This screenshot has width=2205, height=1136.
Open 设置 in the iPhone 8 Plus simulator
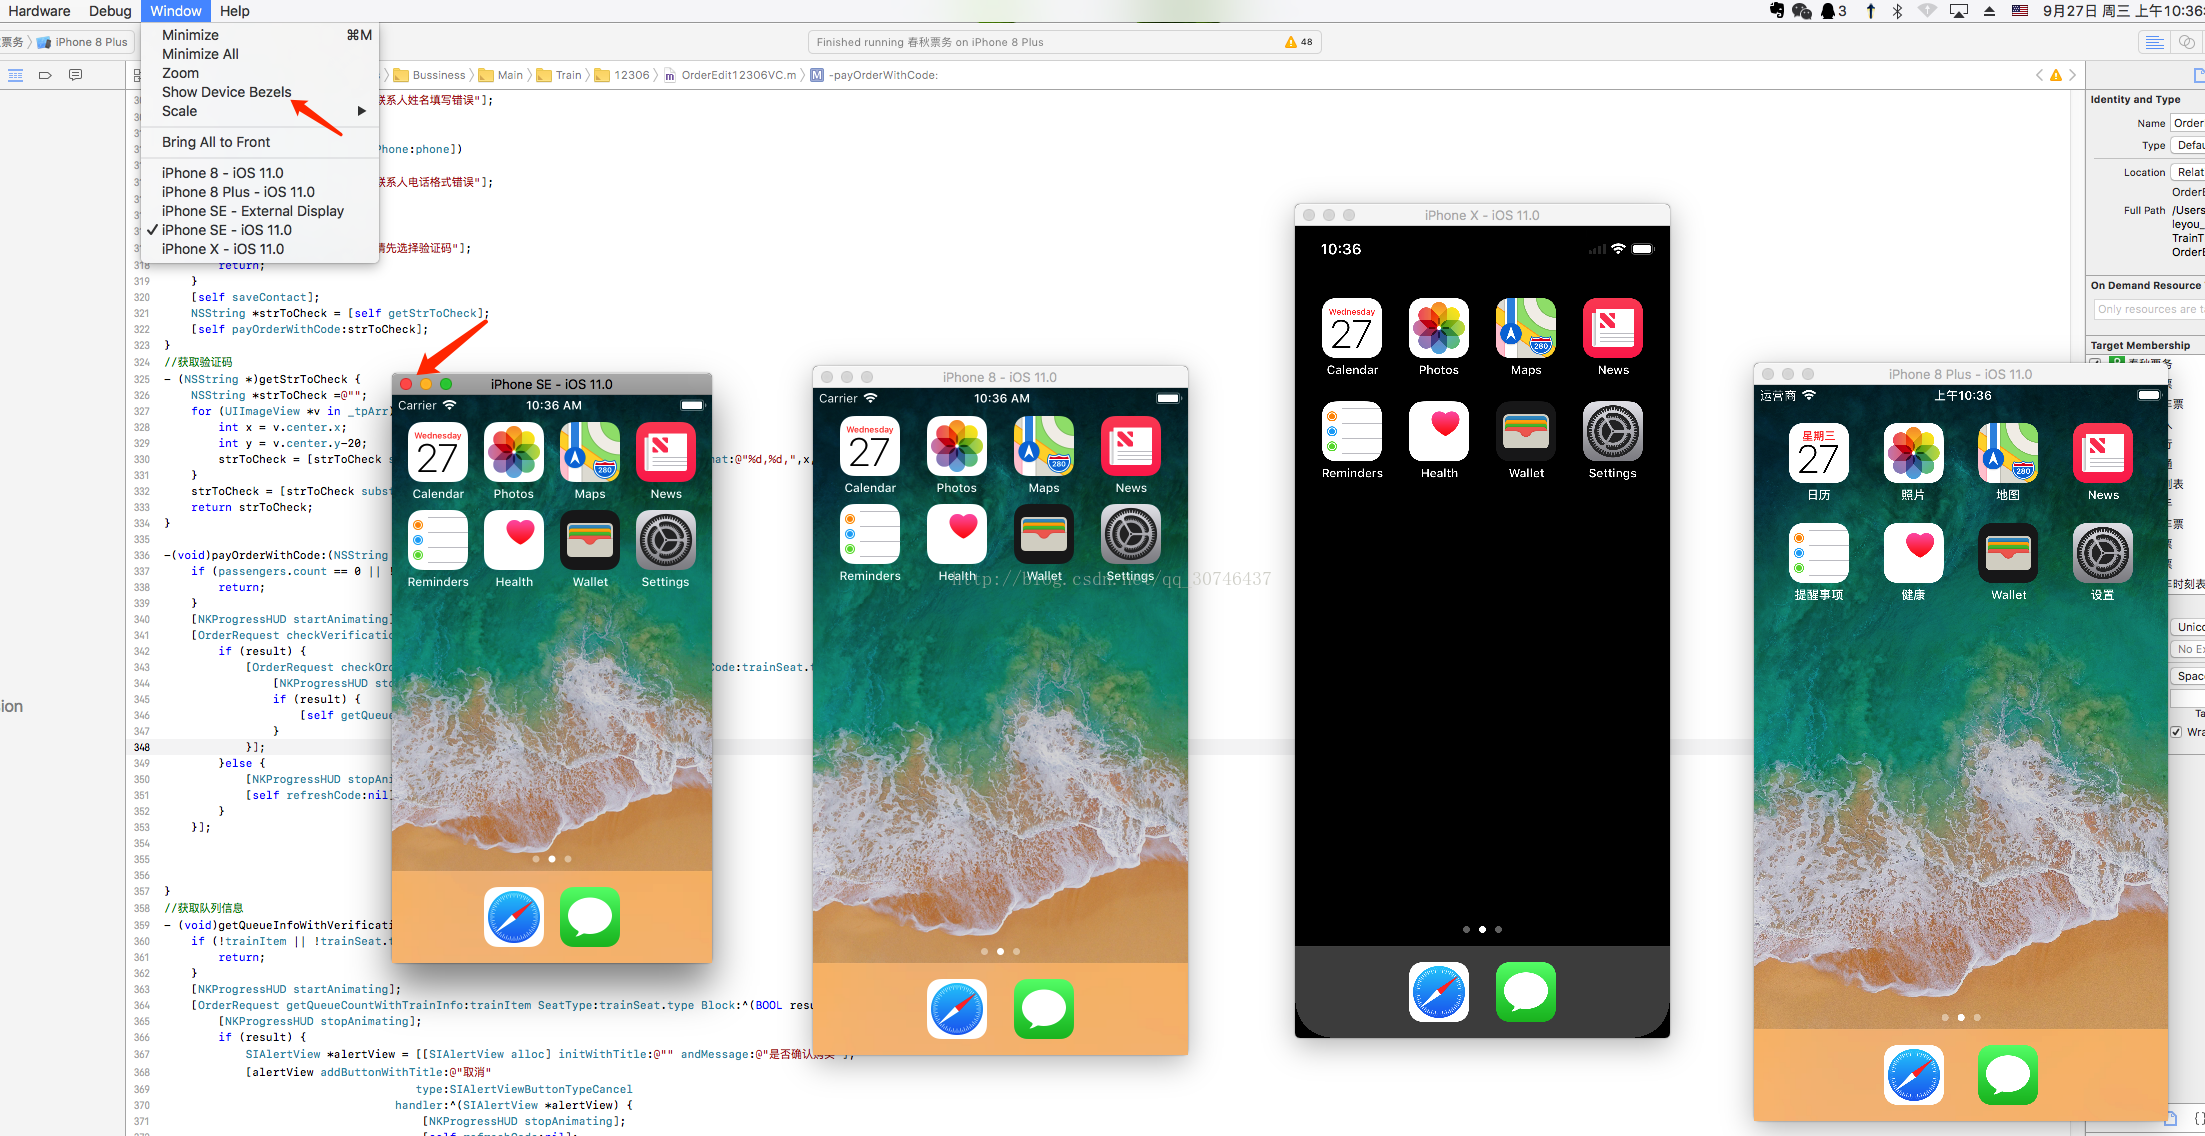click(x=2103, y=553)
